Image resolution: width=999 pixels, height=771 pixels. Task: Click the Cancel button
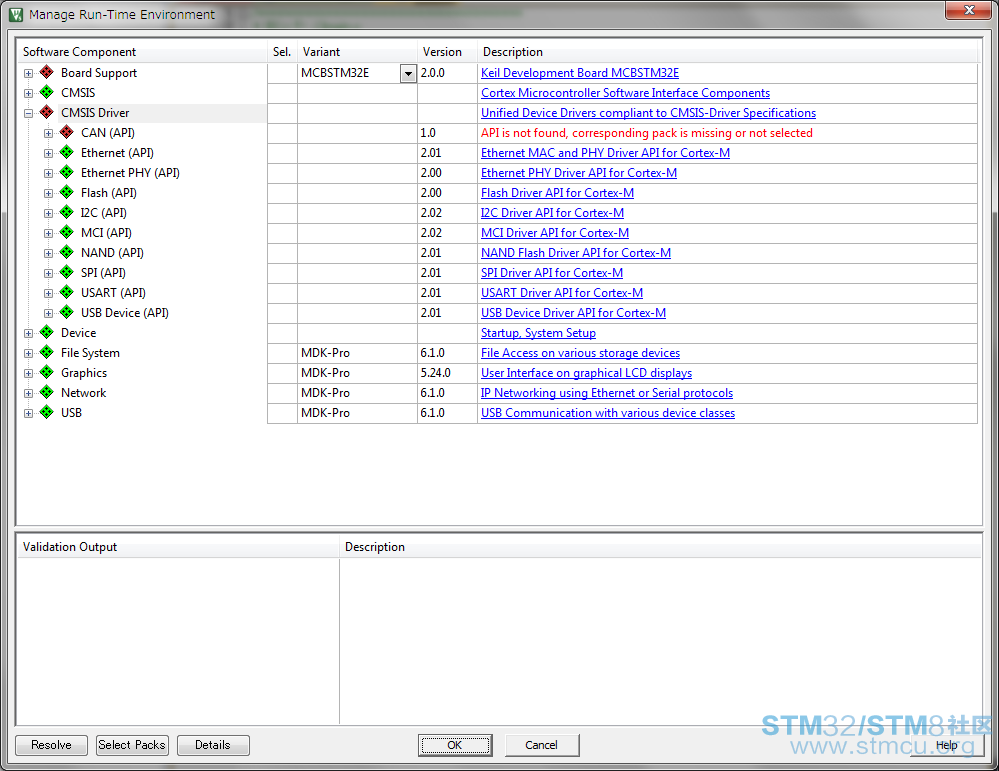542,745
